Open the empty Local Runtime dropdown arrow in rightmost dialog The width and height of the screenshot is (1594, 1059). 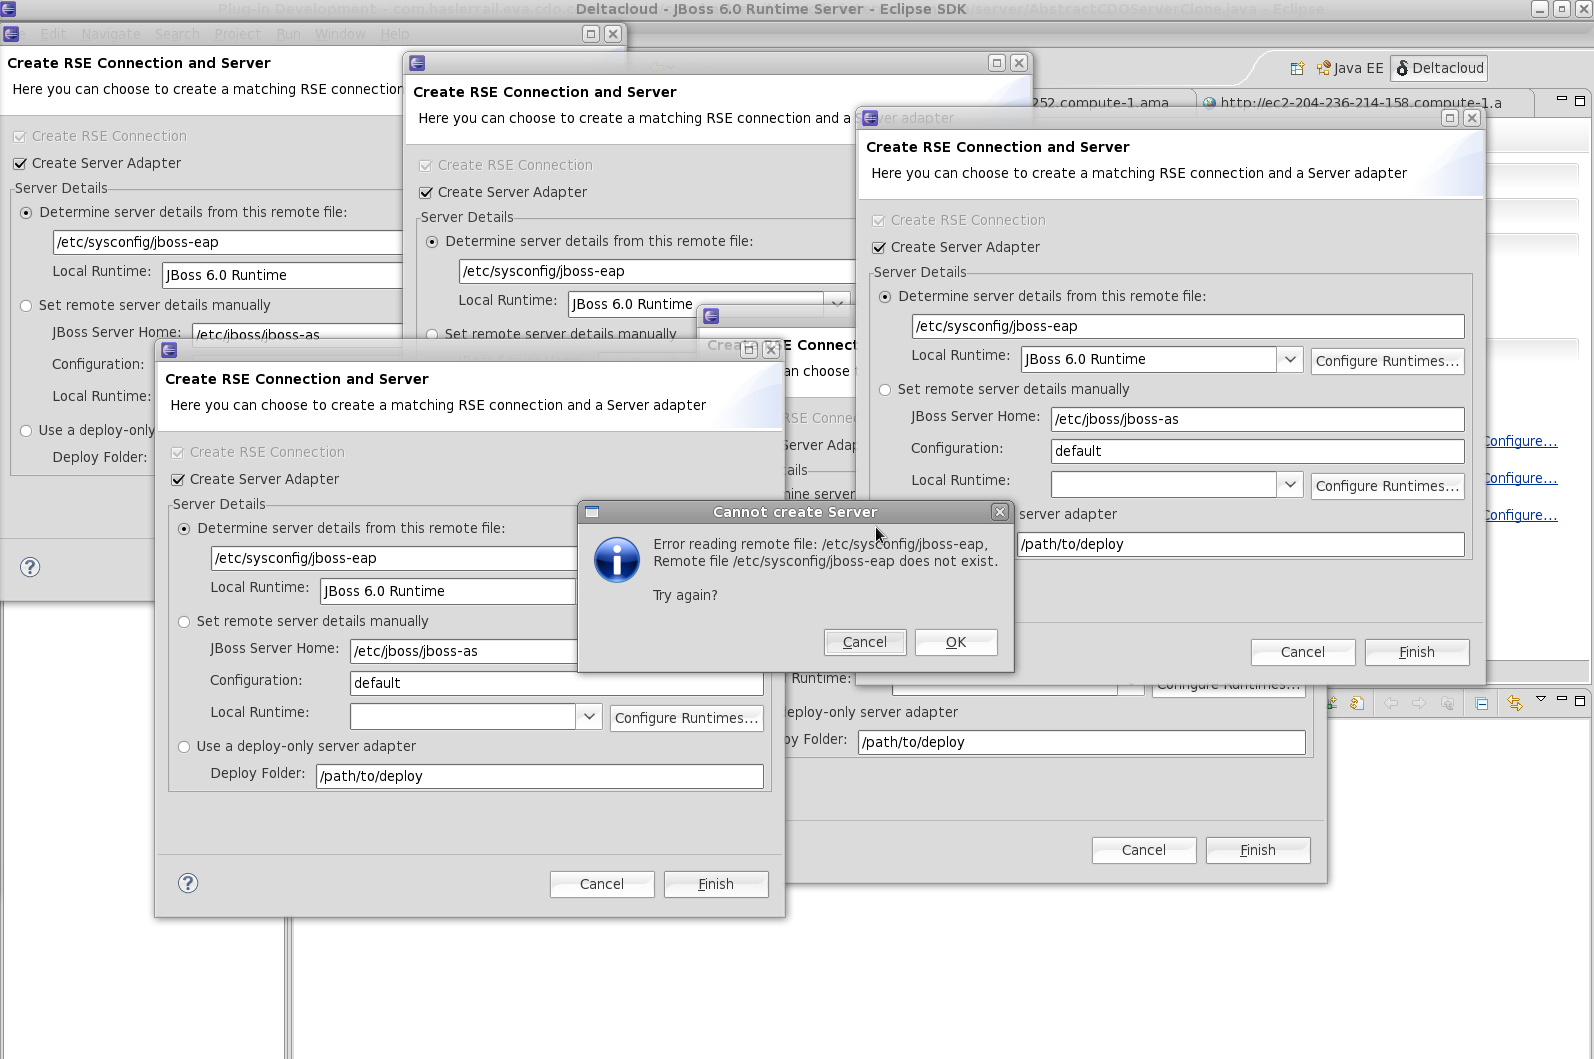coord(1290,484)
